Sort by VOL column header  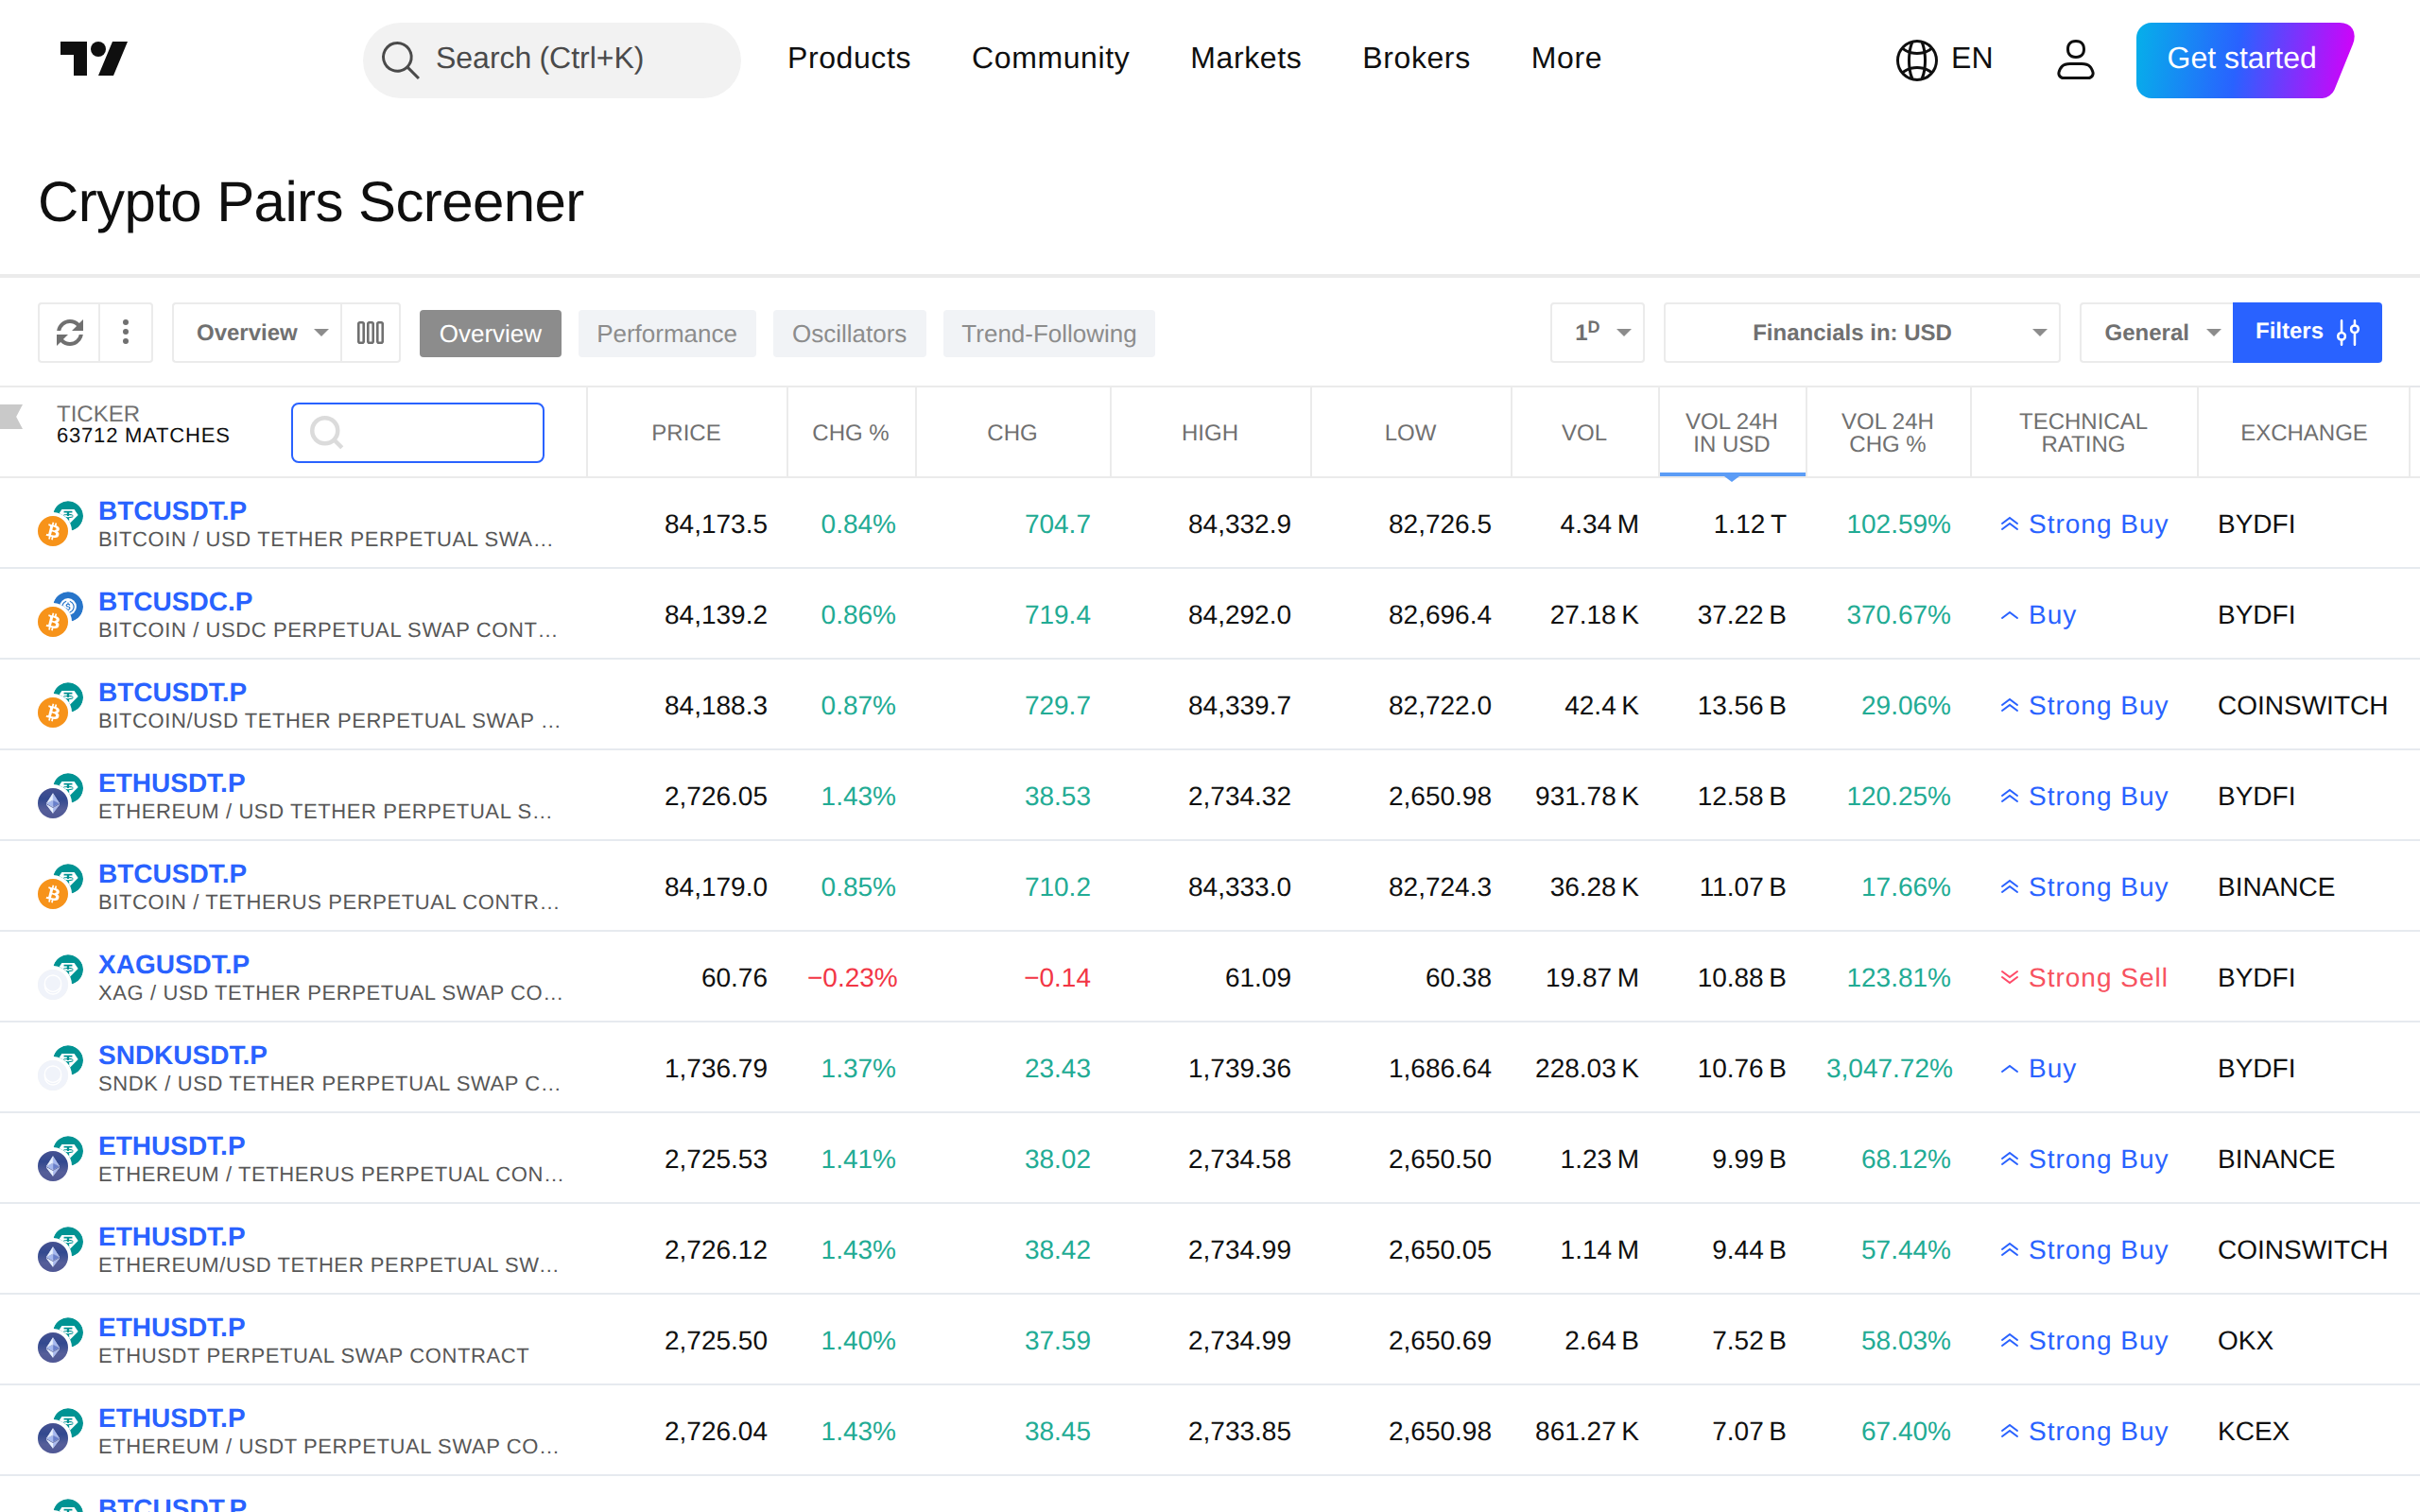[1584, 432]
